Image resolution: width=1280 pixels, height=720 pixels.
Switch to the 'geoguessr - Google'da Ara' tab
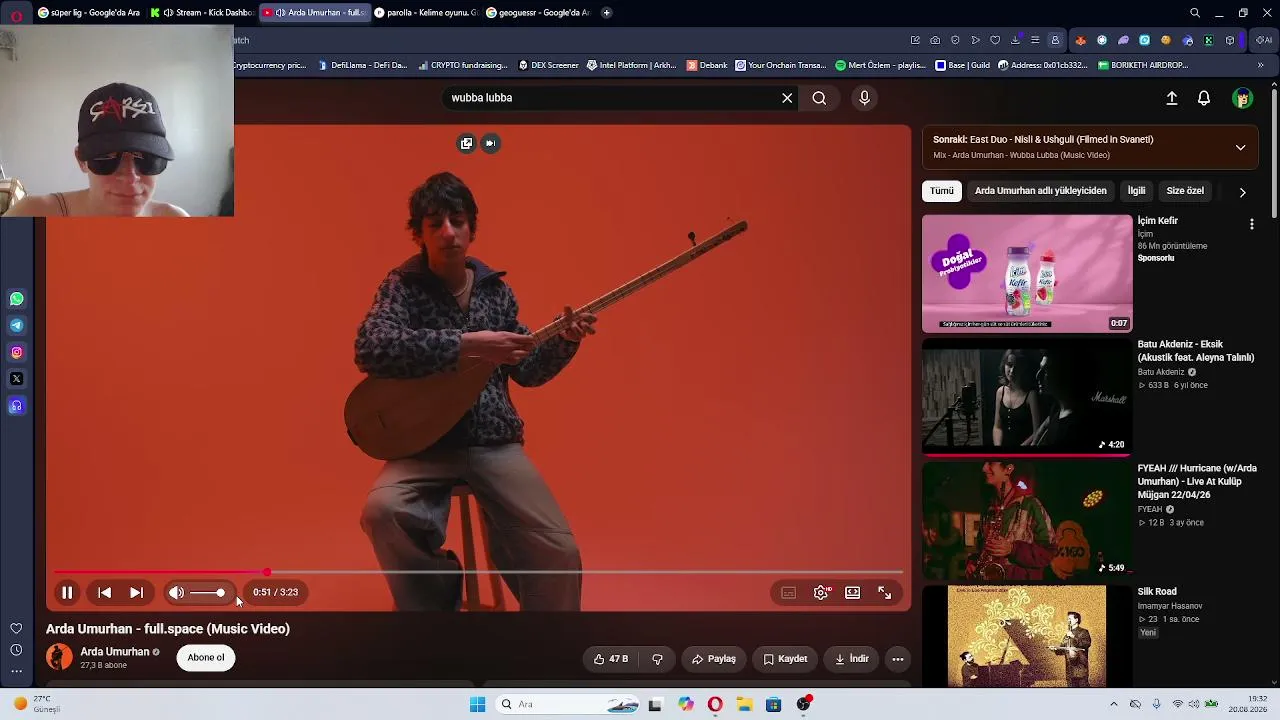tap(537, 13)
